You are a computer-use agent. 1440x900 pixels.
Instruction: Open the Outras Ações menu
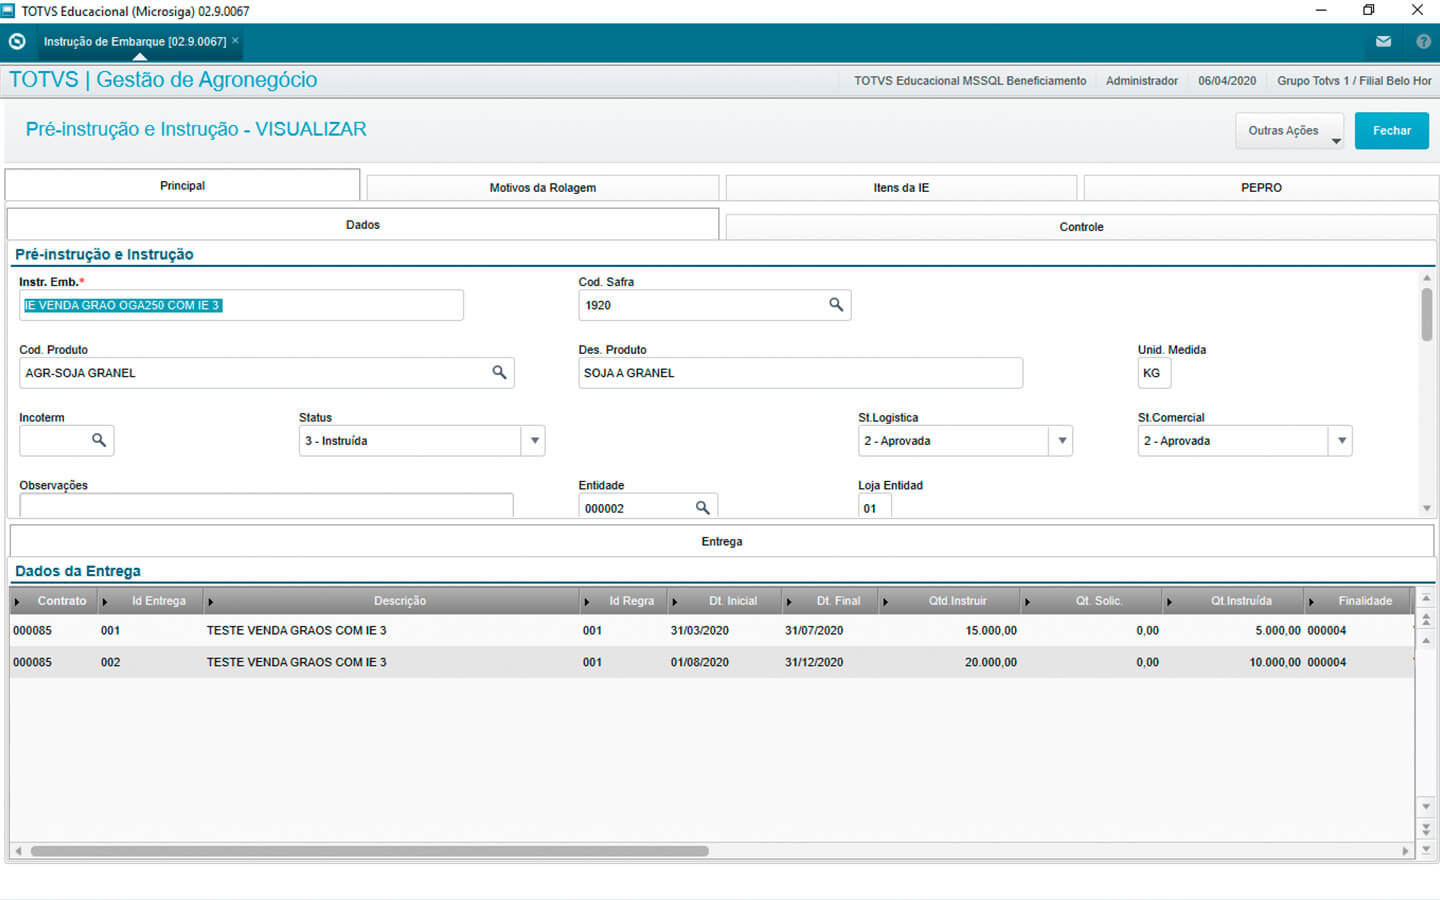[x=1289, y=131]
